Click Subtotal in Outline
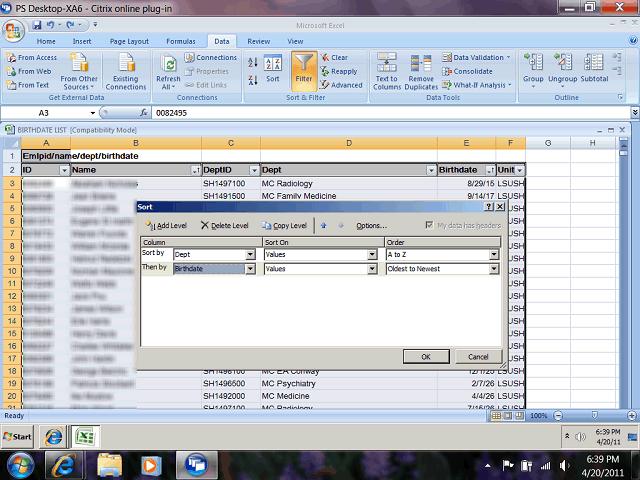Screen dimensions: 640x480 (594, 69)
